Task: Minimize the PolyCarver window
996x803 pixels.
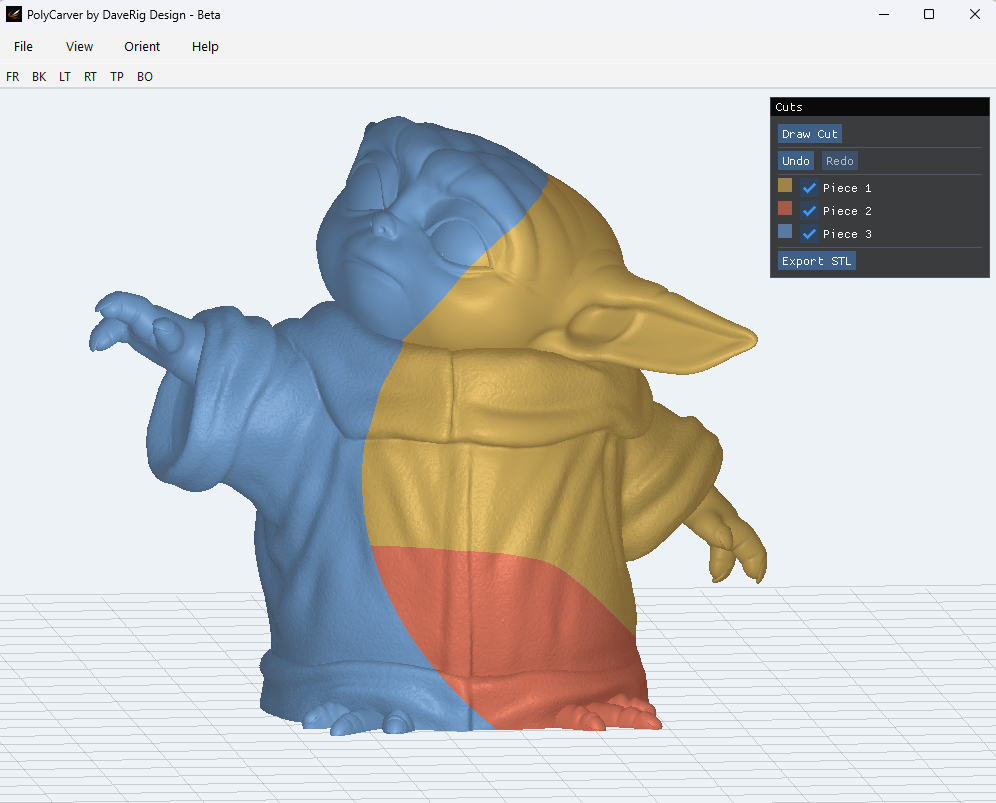Action: (884, 14)
